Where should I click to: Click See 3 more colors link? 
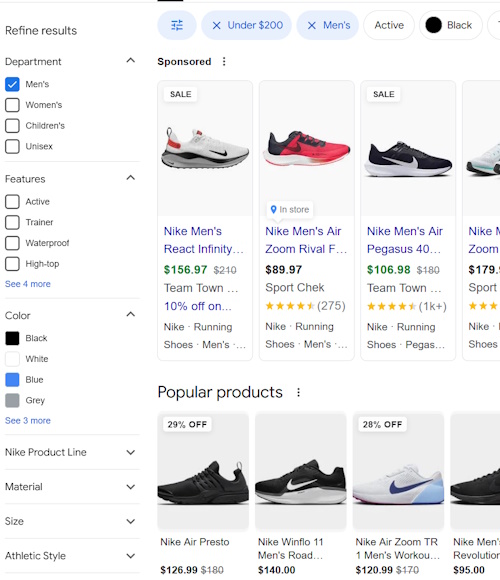[x=28, y=421]
